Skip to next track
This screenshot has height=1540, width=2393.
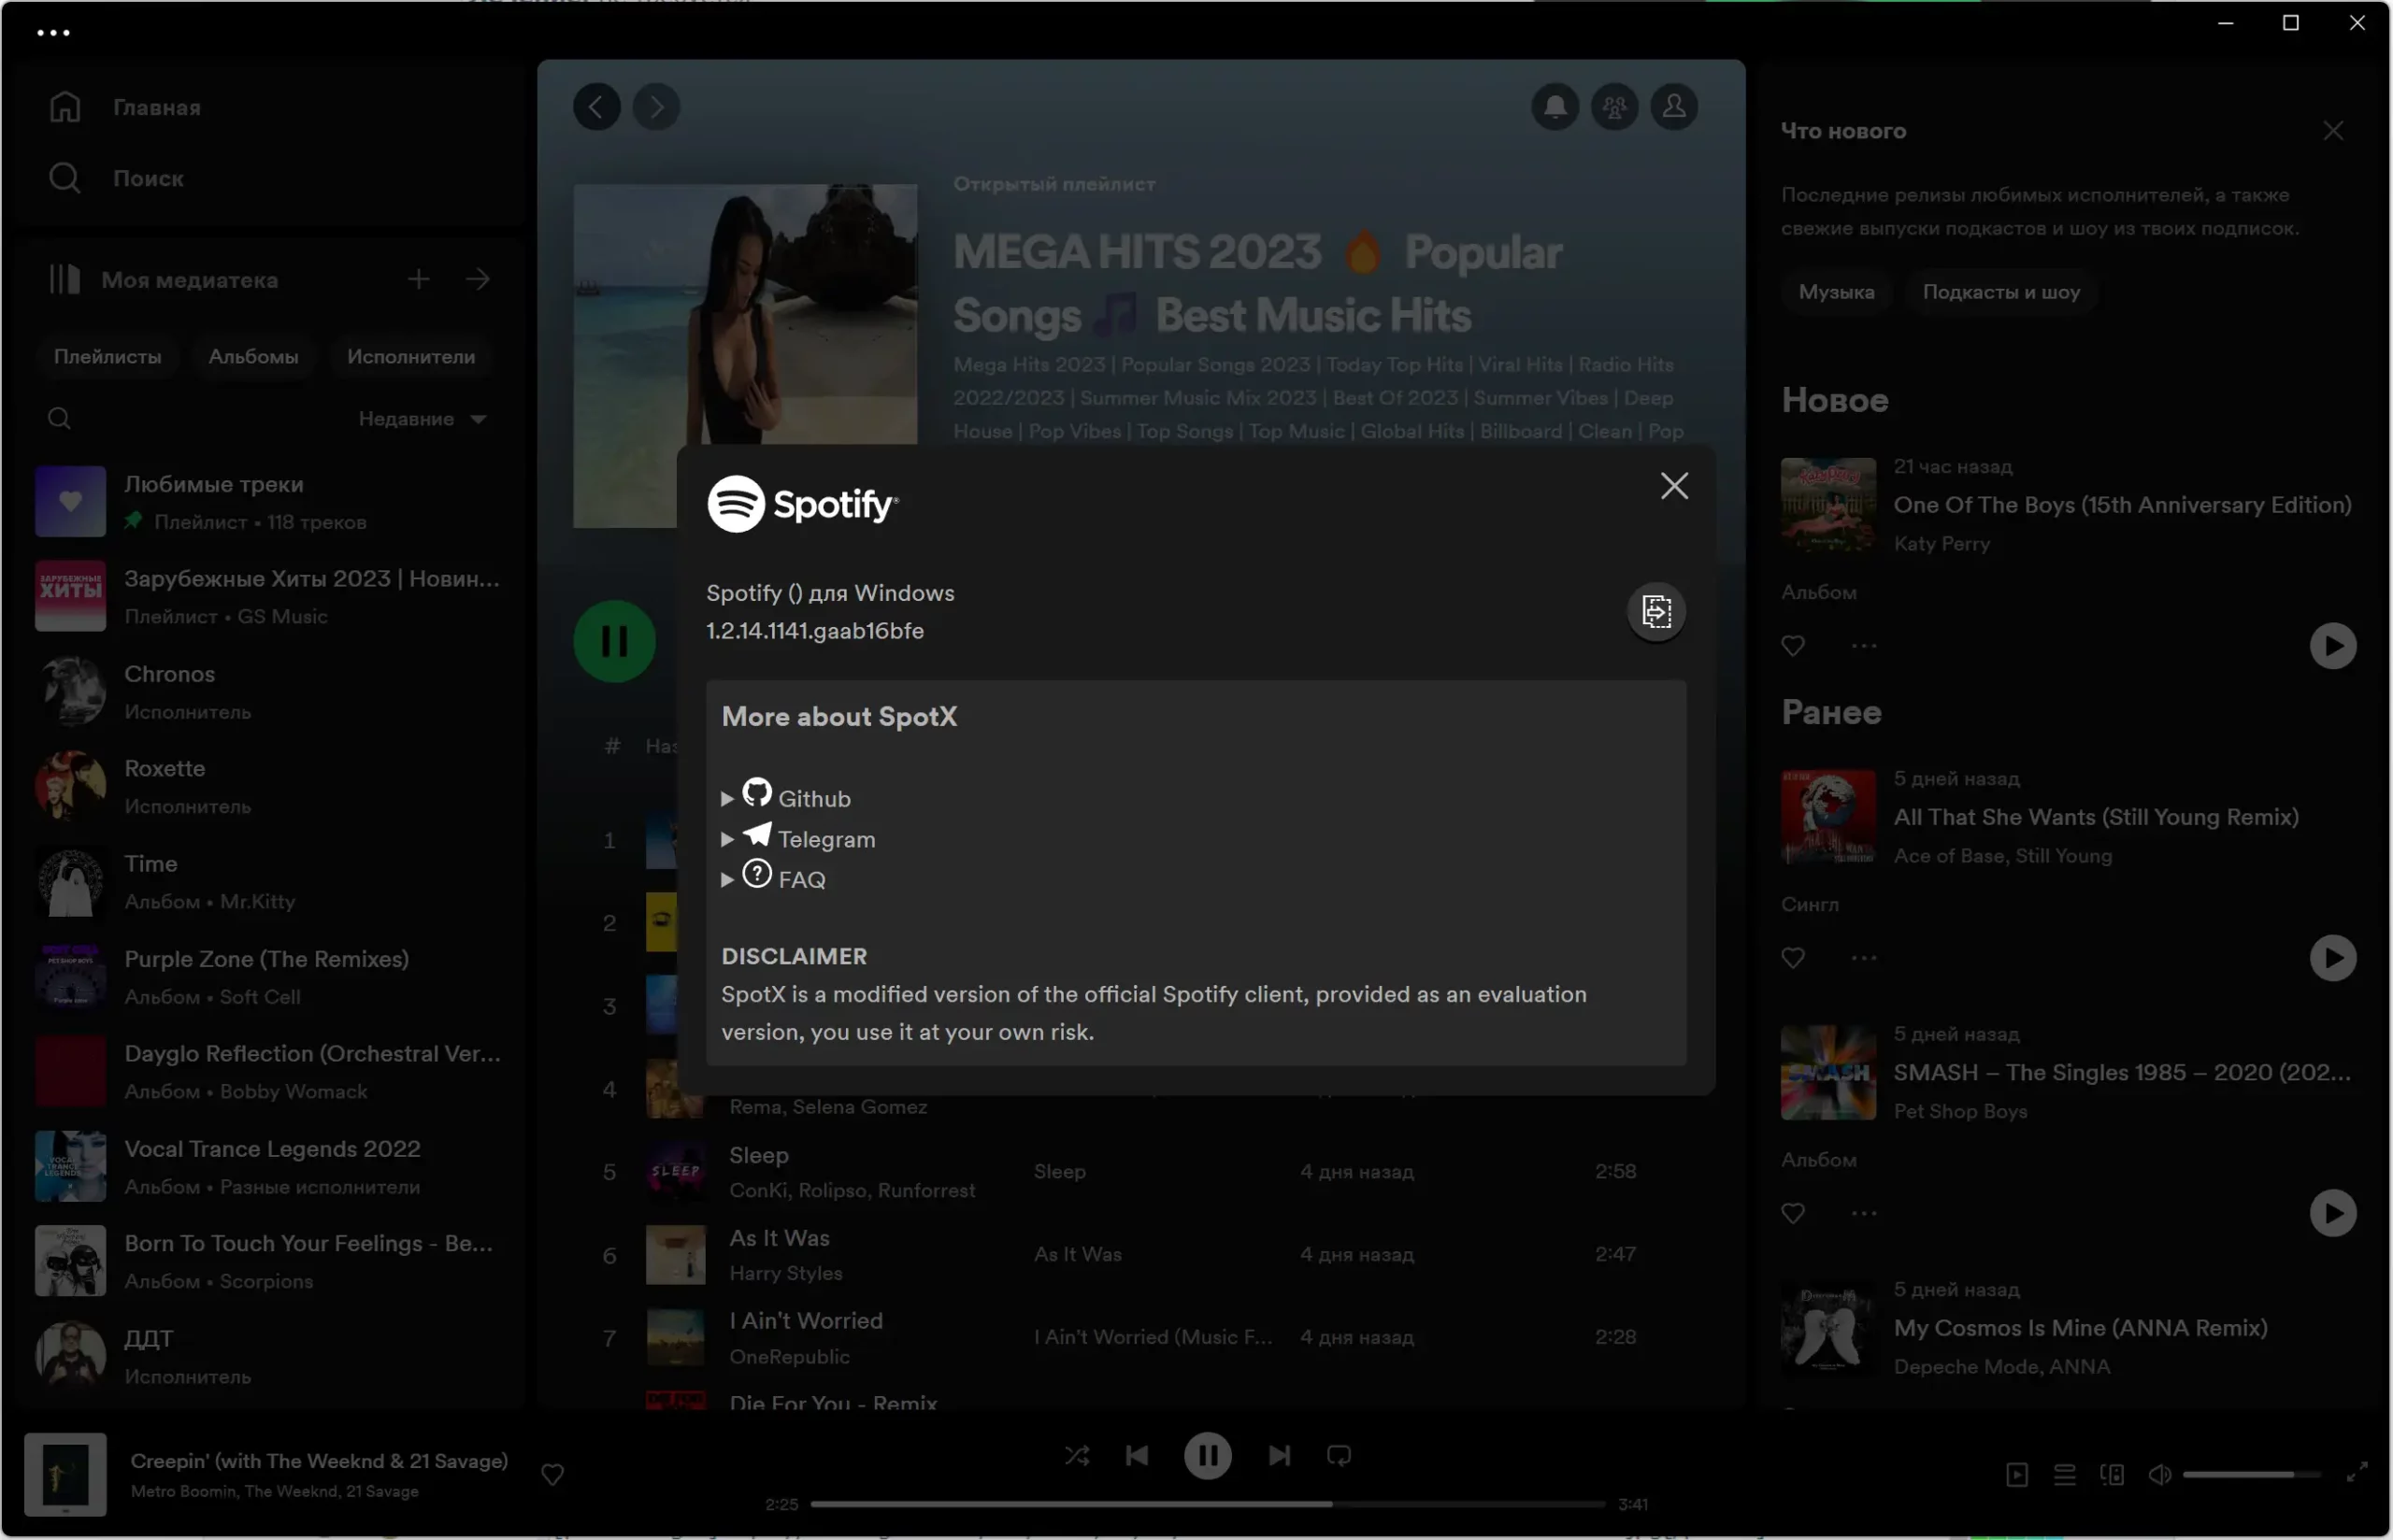1279,1455
